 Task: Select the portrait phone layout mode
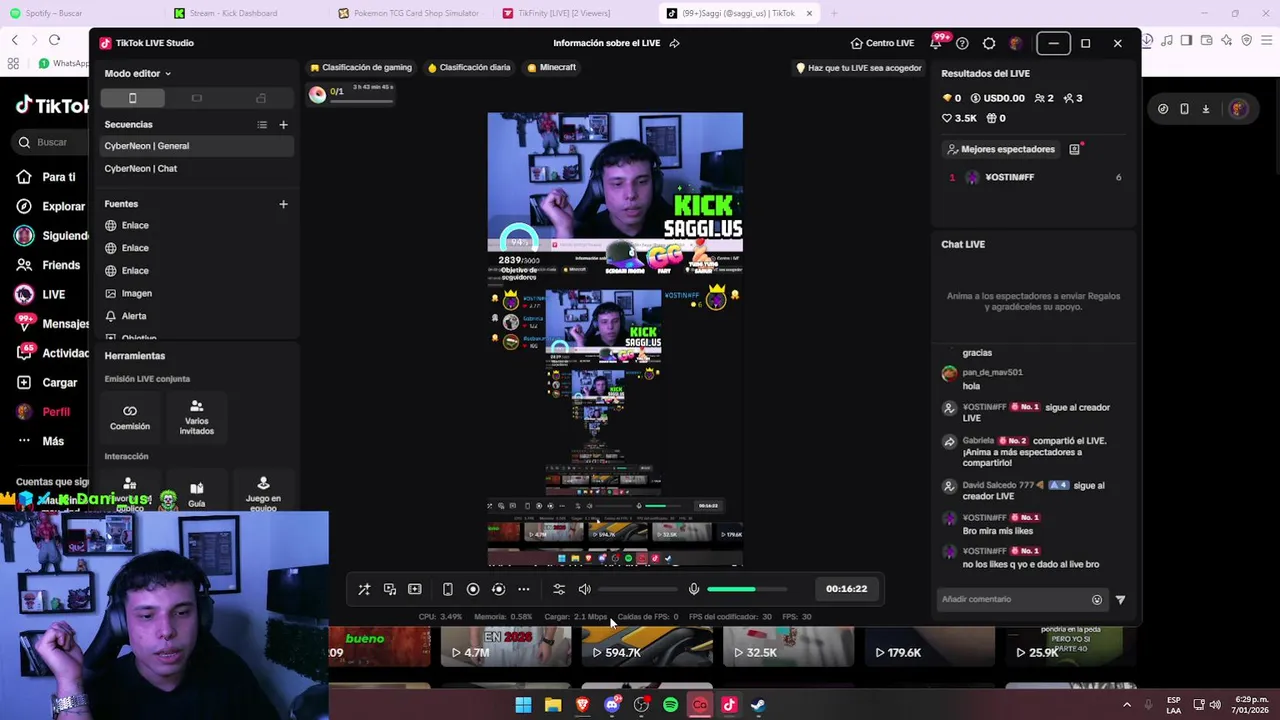coord(132,98)
